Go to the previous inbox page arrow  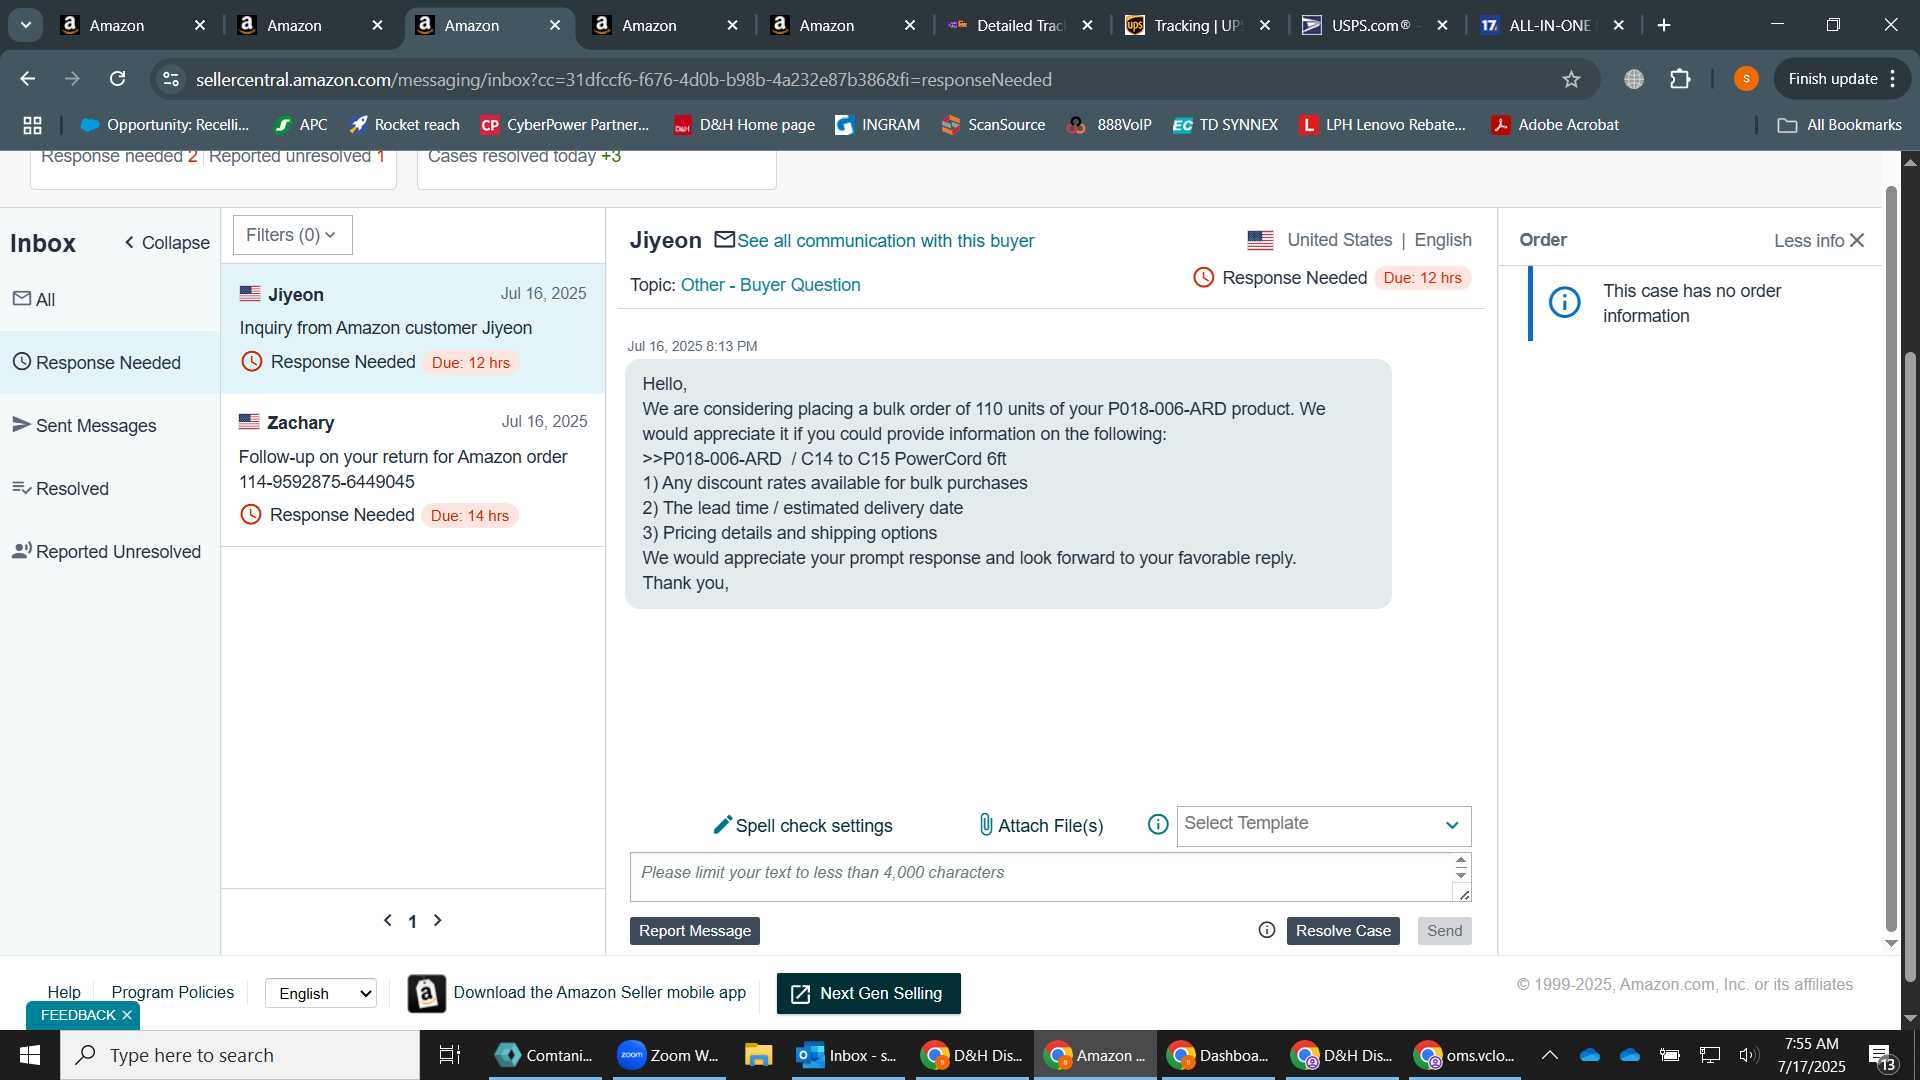pos(388,920)
